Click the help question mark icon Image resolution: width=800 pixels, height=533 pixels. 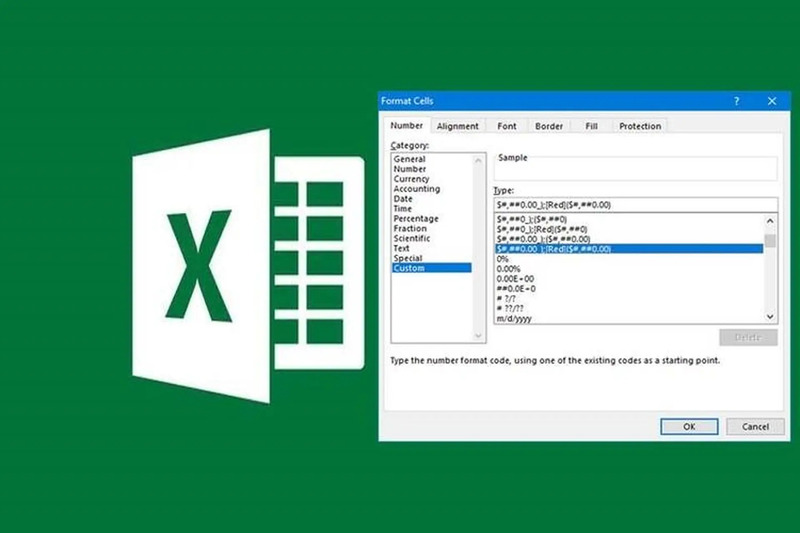click(x=736, y=101)
